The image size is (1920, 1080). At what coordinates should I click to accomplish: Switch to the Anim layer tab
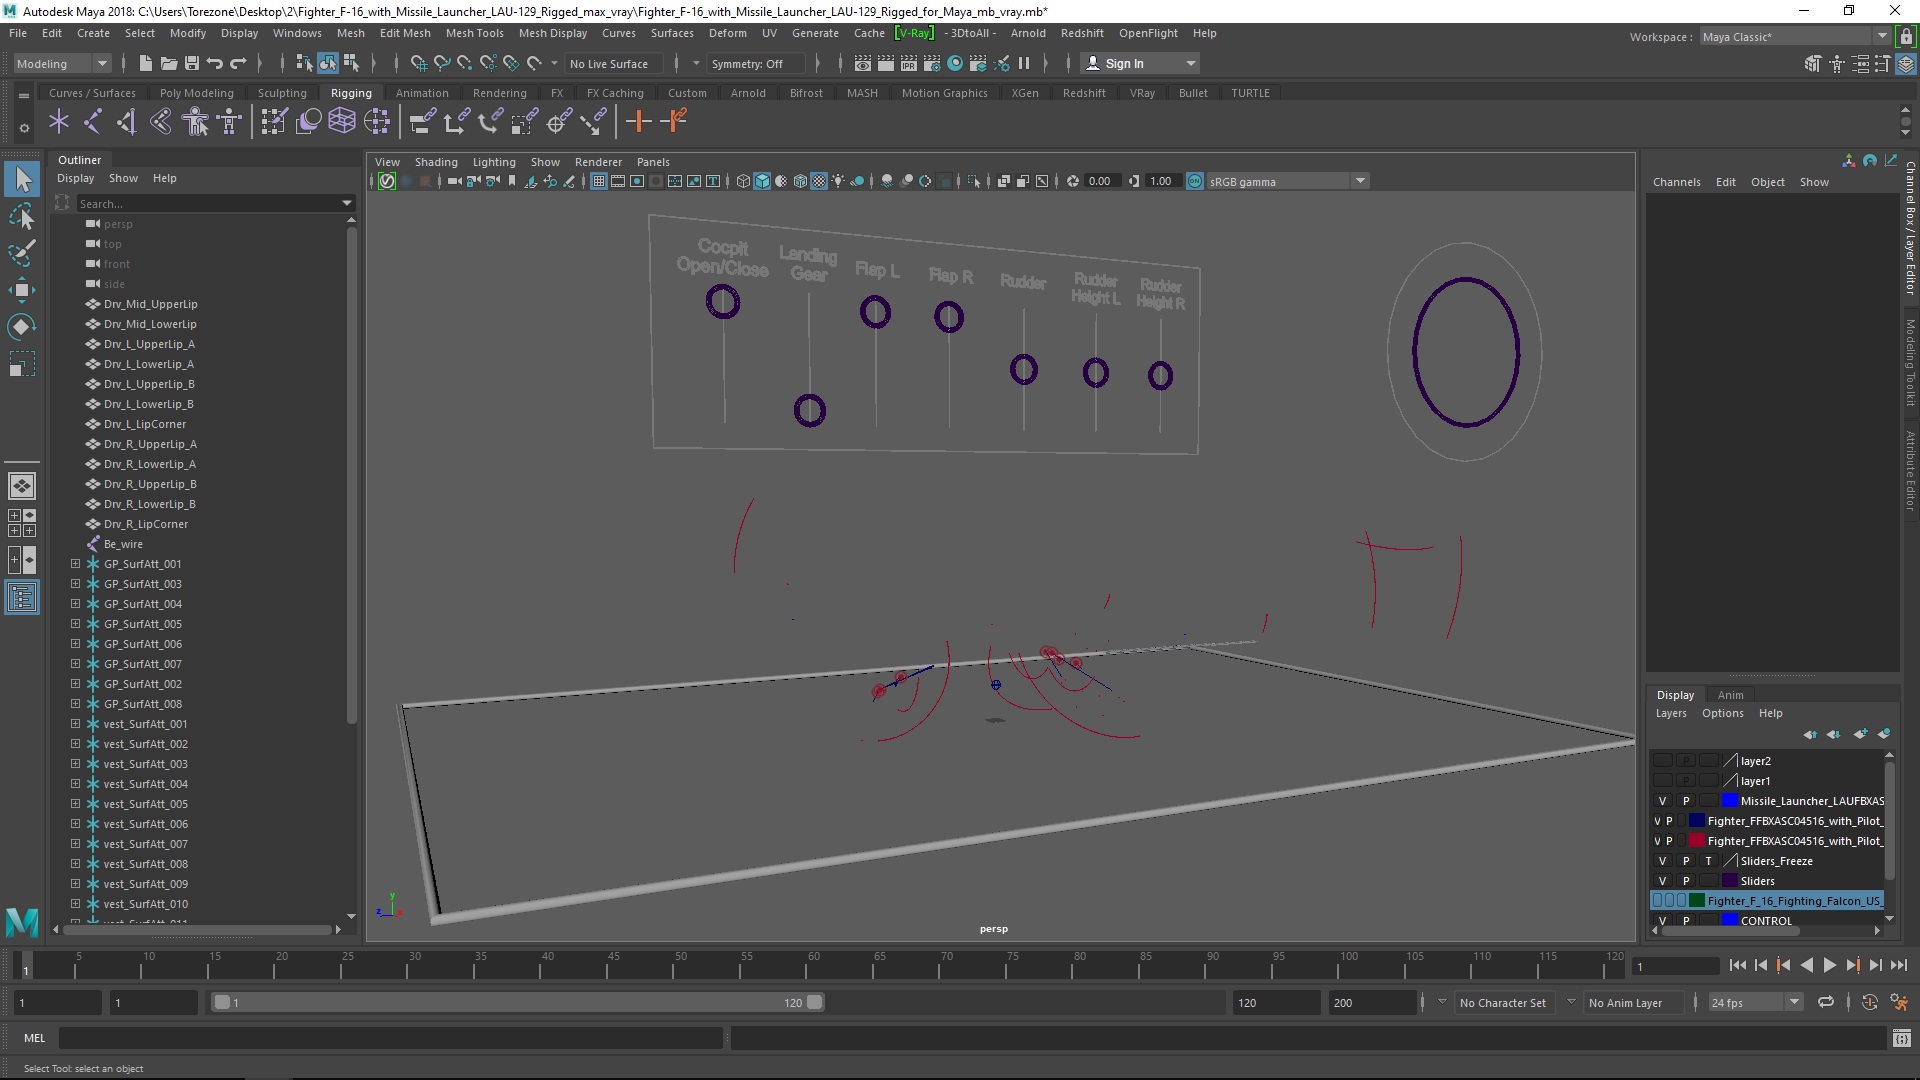1730,695
